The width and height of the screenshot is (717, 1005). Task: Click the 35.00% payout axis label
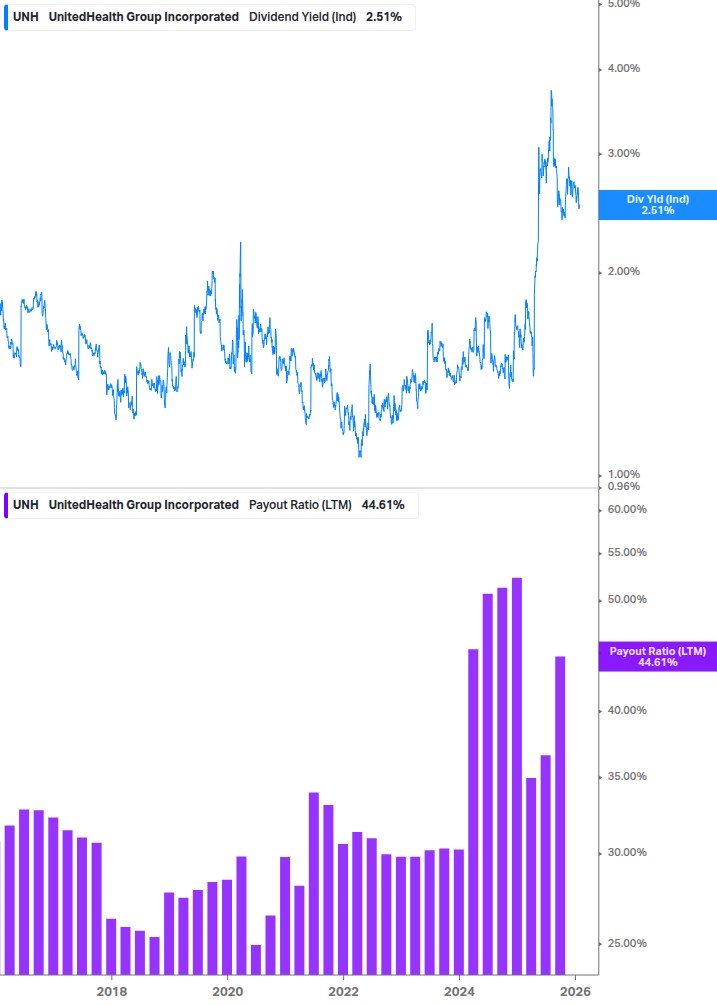[x=627, y=777]
